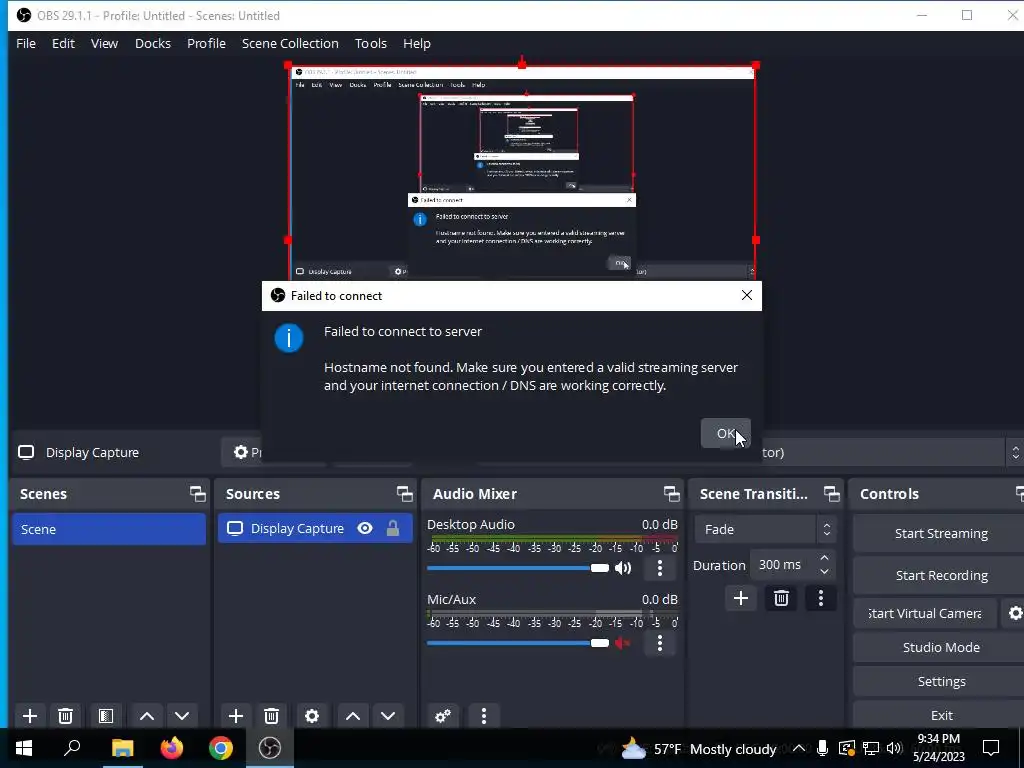This screenshot has width=1024, height=768.
Task: Click Start Virtual Camera button
Action: click(925, 613)
